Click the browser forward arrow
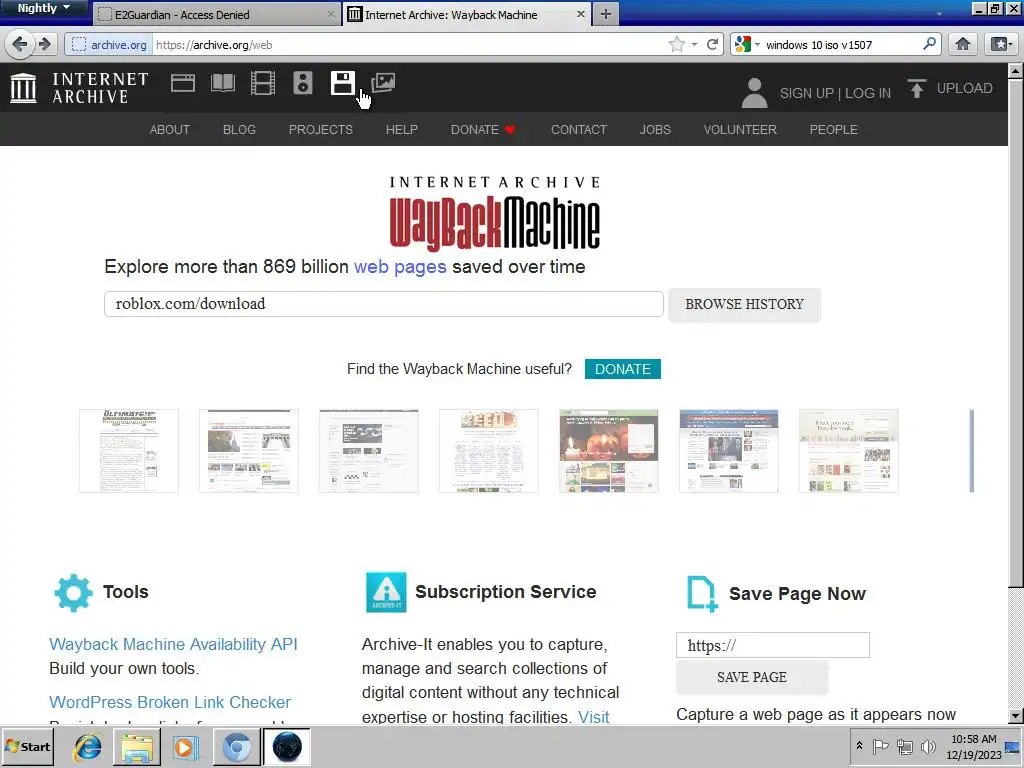The image size is (1024, 768). 44,44
